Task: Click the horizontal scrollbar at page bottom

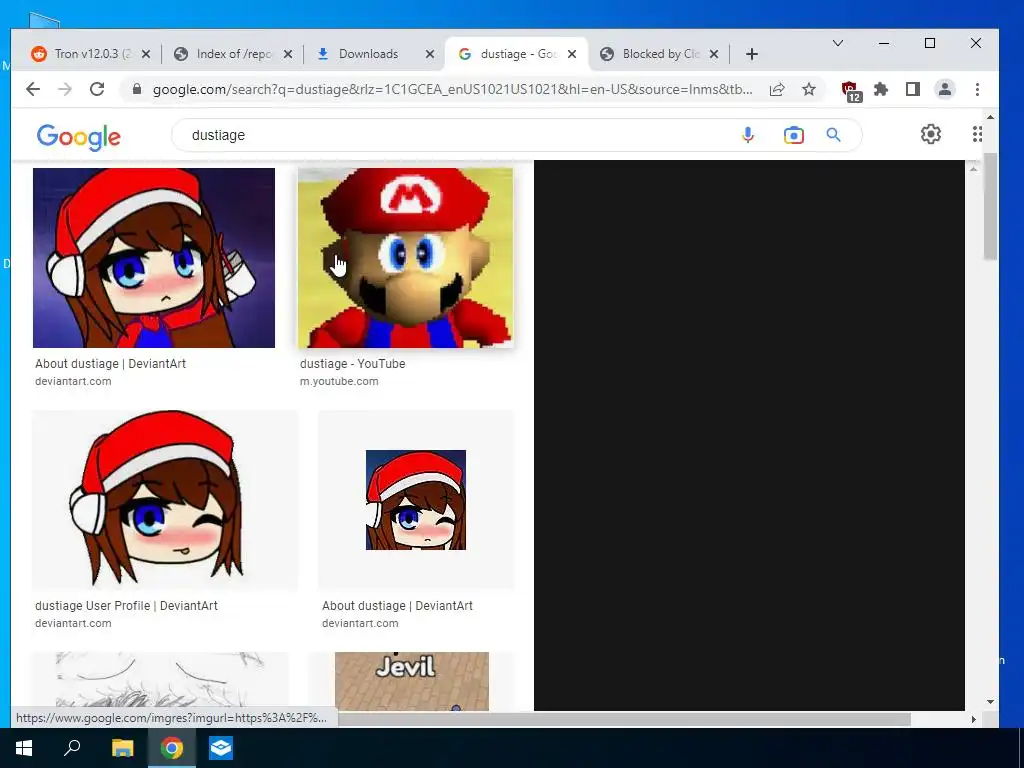Action: point(624,719)
